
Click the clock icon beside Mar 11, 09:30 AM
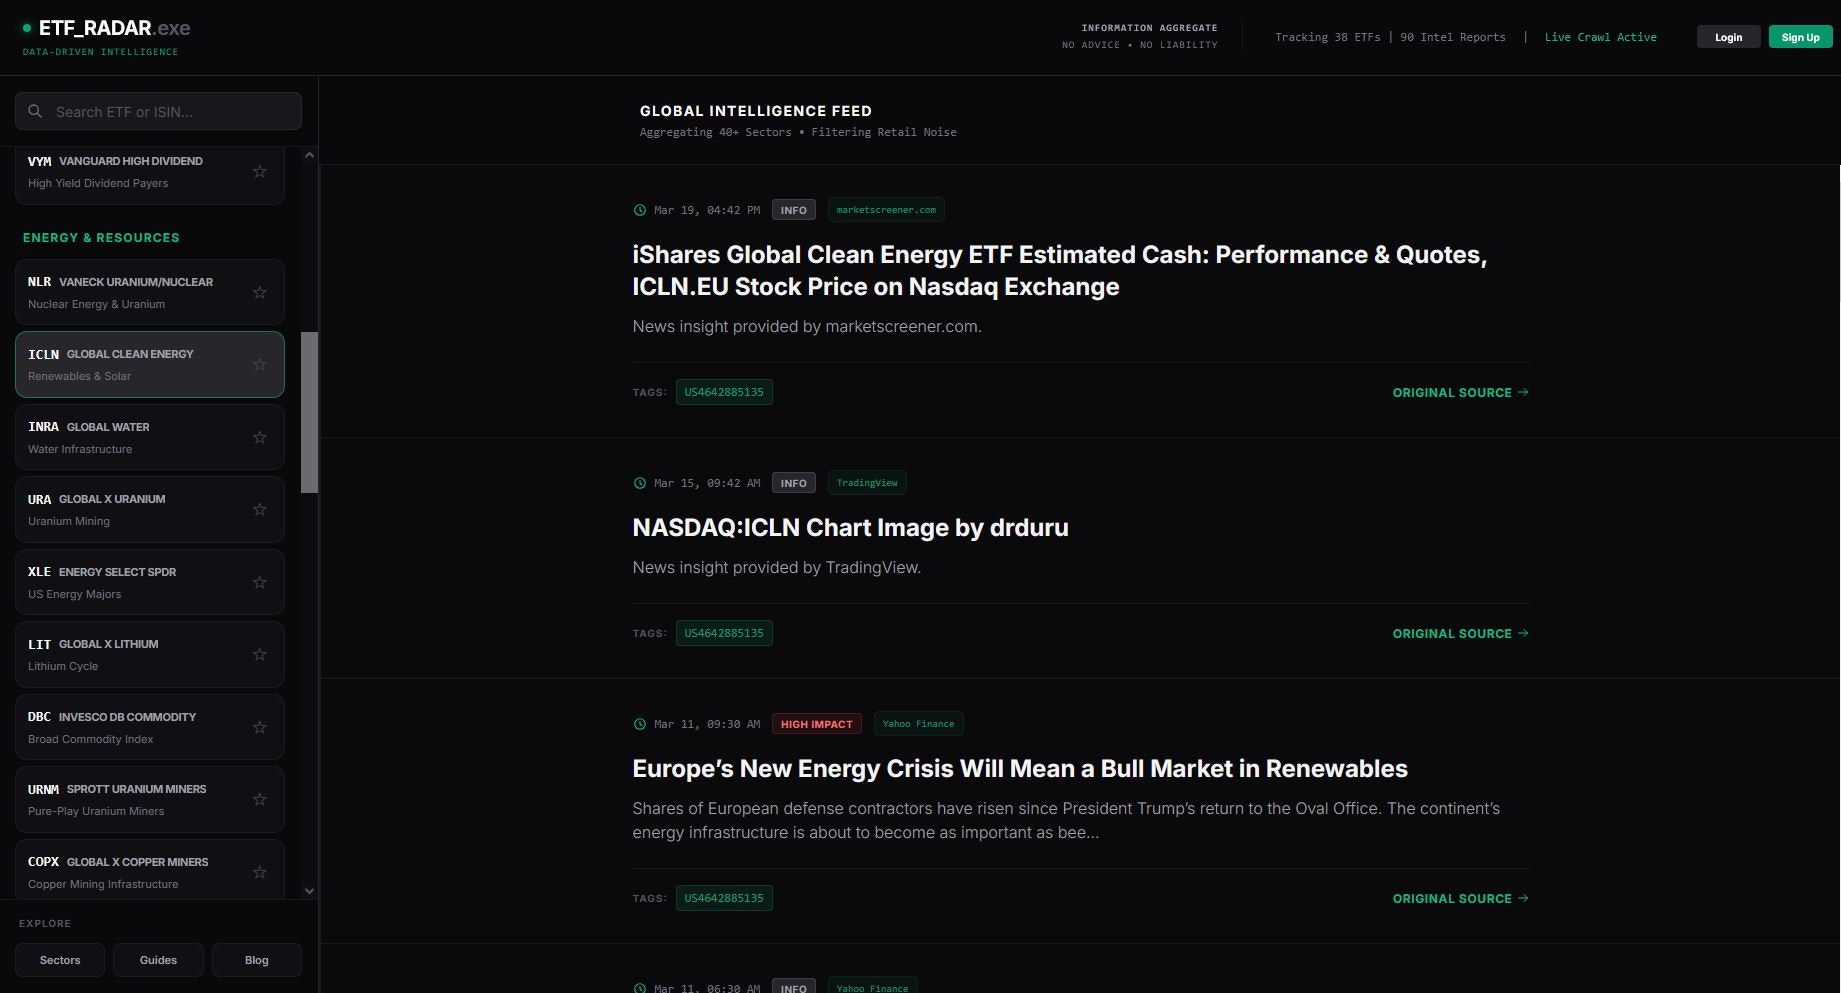(x=640, y=724)
